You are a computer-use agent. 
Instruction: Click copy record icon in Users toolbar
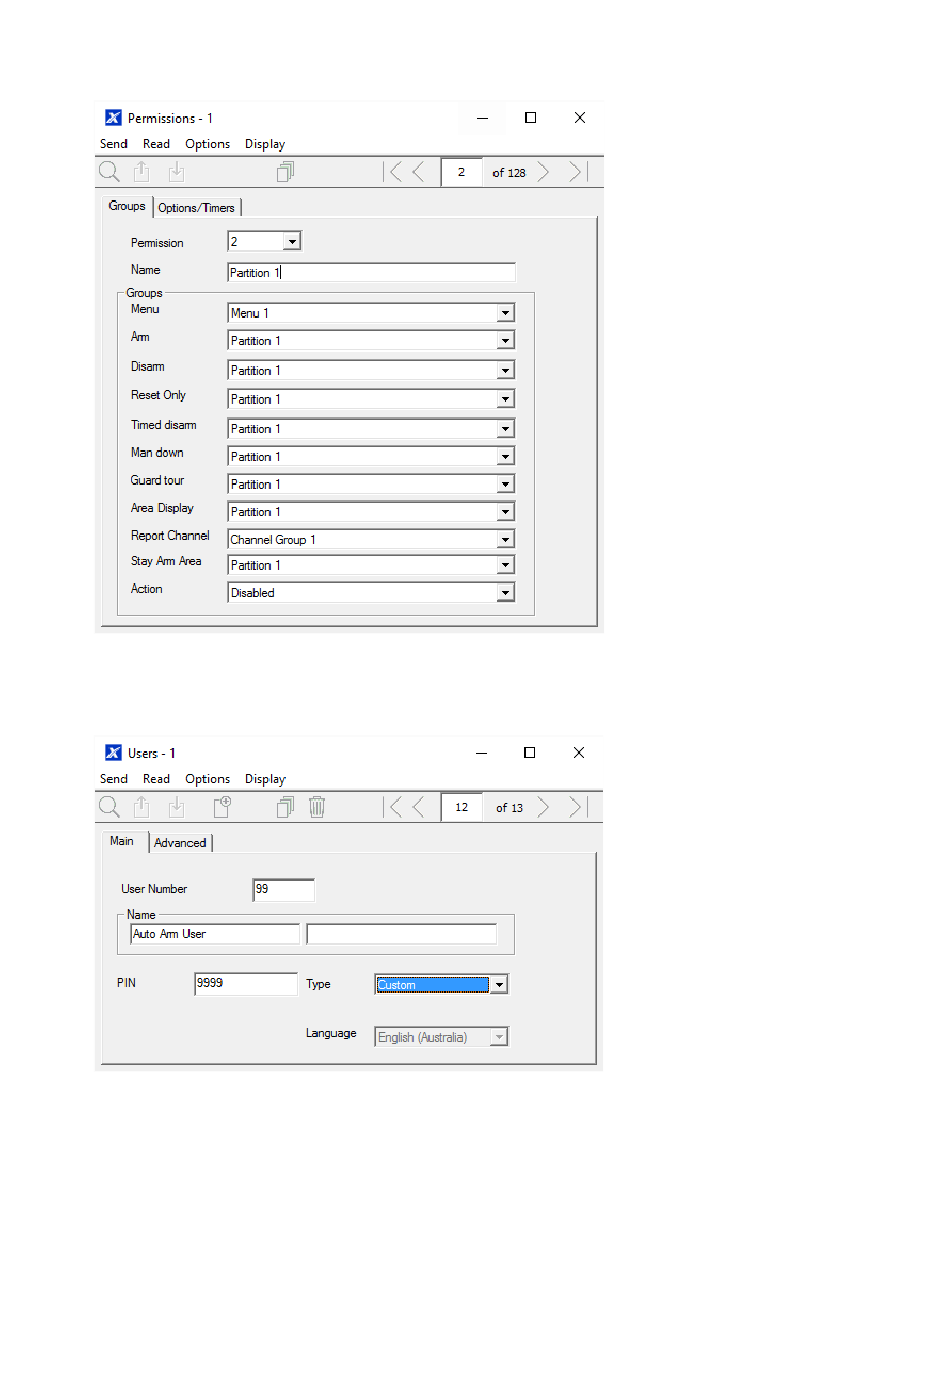pos(285,807)
